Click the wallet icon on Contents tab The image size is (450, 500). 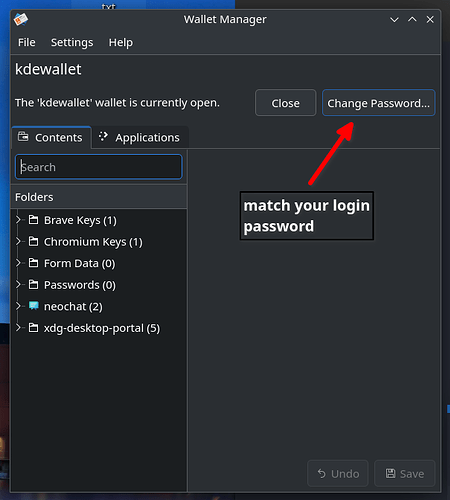(x=23, y=137)
